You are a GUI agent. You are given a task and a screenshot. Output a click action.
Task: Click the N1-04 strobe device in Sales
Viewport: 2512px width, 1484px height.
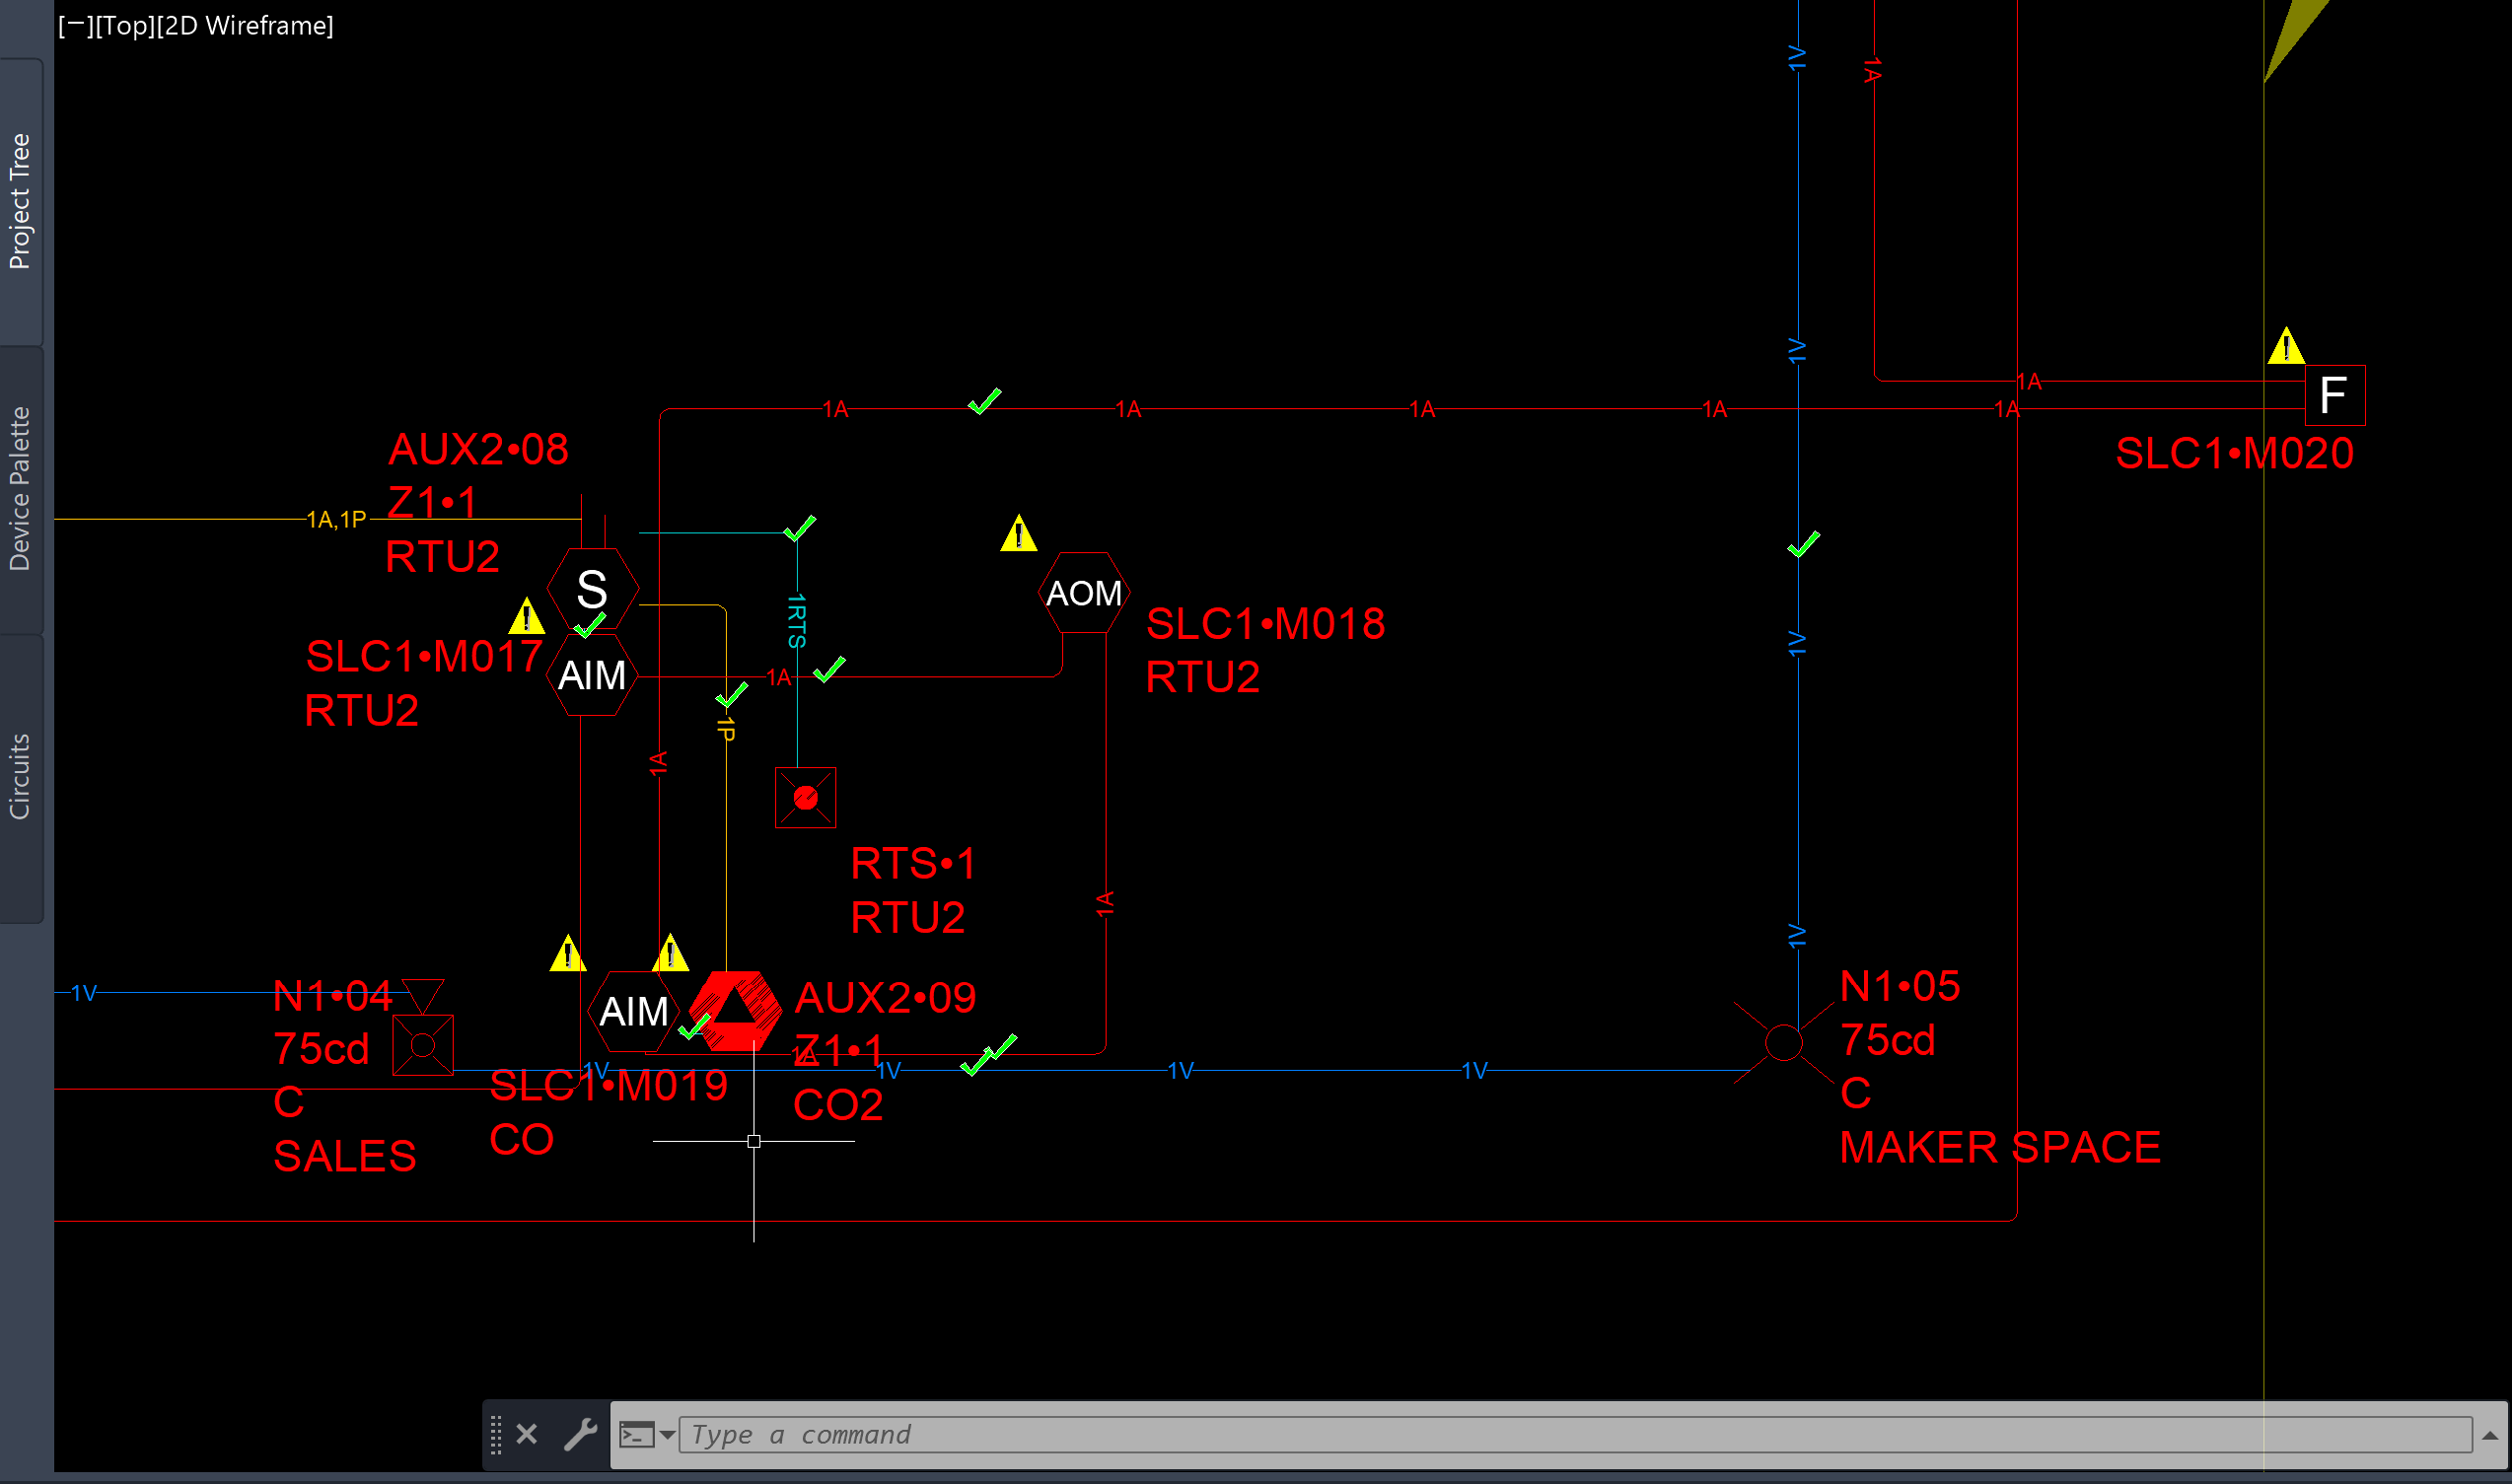(422, 1044)
